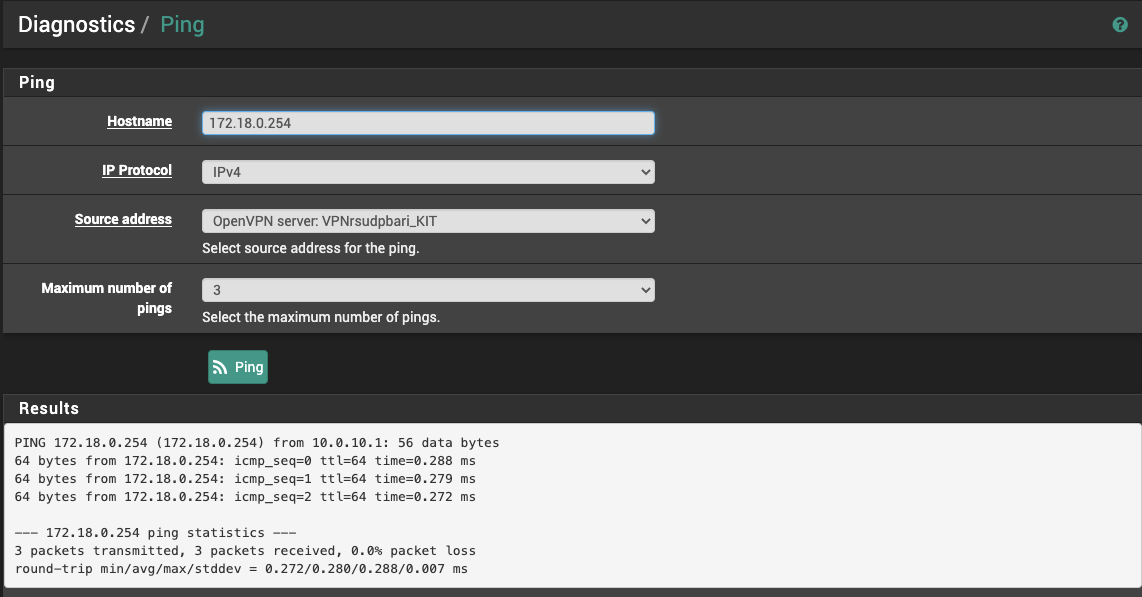The width and height of the screenshot is (1142, 597).
Task: Click the icmp_seq=0 result line
Action: 245,461
